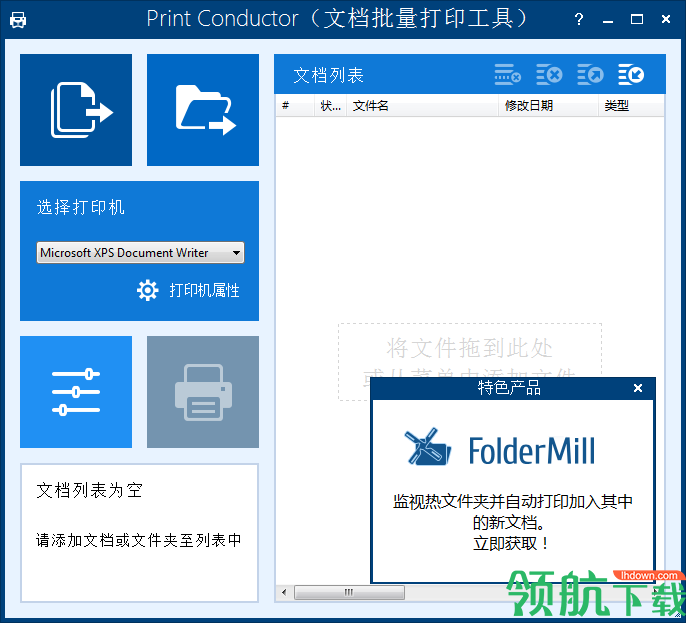Sort by the 类型 column header
Screen dimensions: 686x623
pos(631,105)
